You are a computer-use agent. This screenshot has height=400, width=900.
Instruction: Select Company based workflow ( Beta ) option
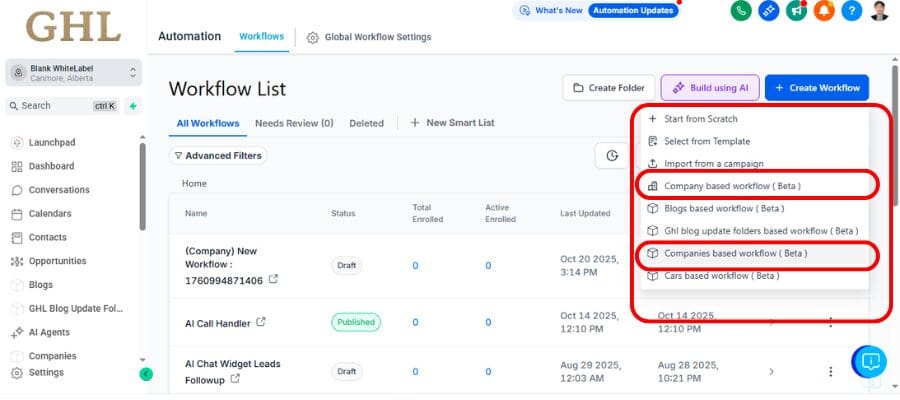click(x=734, y=186)
